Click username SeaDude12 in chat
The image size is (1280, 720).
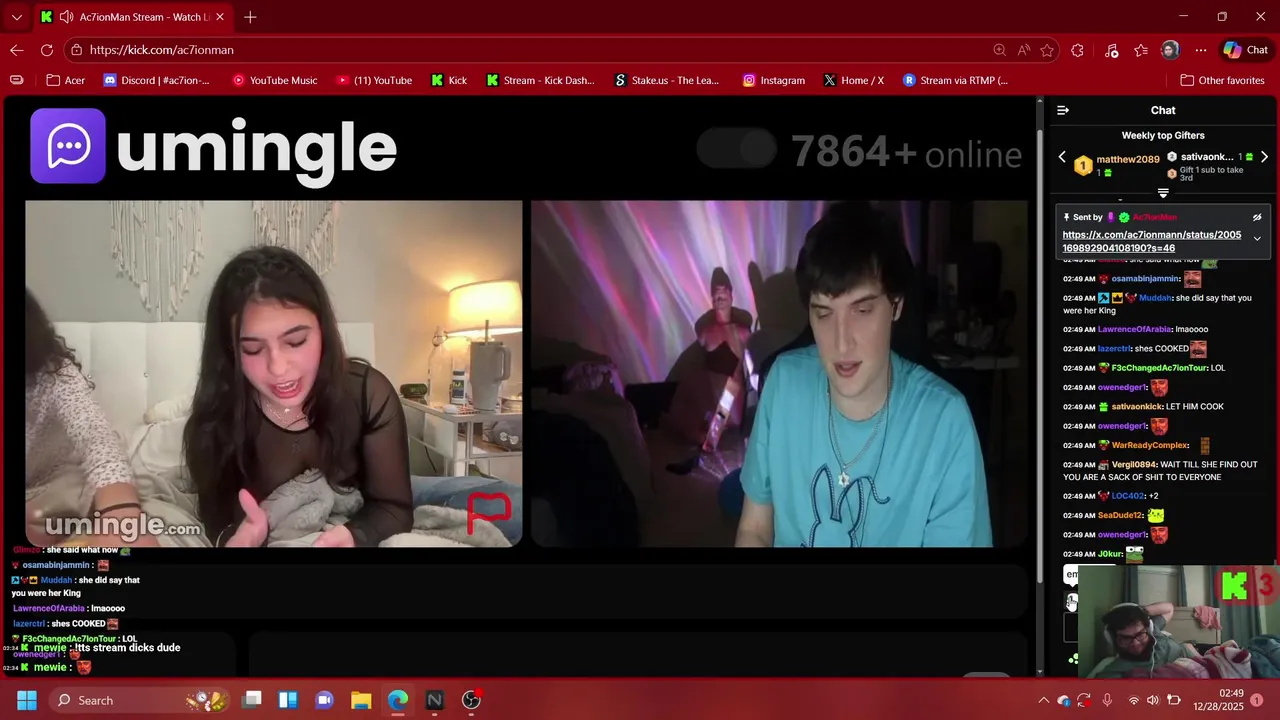pyautogui.click(x=1120, y=515)
